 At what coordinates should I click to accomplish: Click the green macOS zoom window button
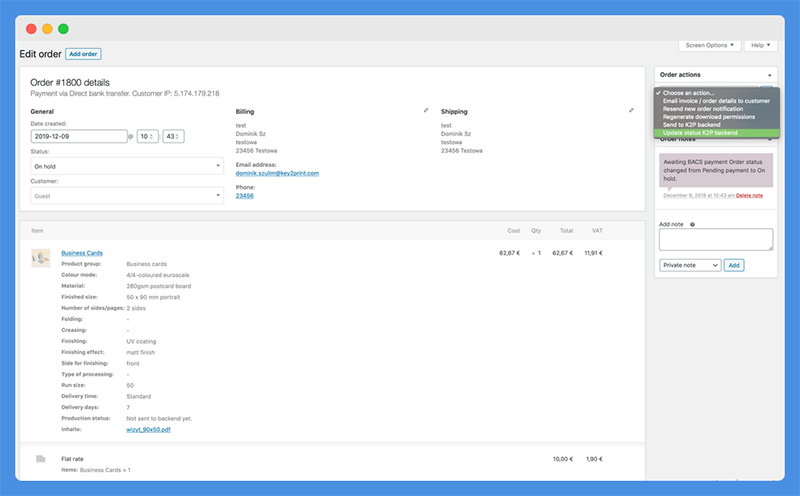tap(63, 29)
